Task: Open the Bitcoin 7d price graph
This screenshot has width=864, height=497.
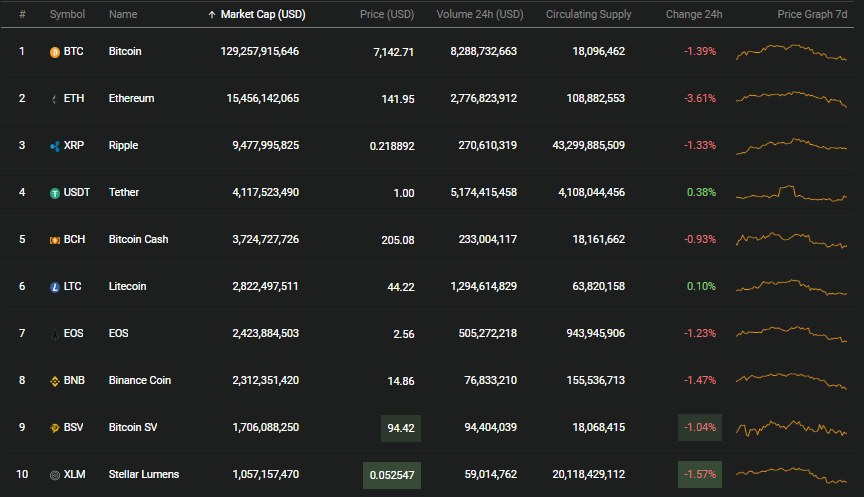Action: click(791, 52)
